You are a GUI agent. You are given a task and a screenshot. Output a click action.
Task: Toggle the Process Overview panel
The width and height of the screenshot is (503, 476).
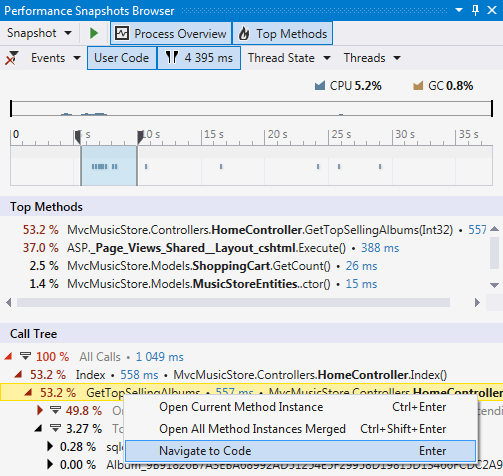171,33
